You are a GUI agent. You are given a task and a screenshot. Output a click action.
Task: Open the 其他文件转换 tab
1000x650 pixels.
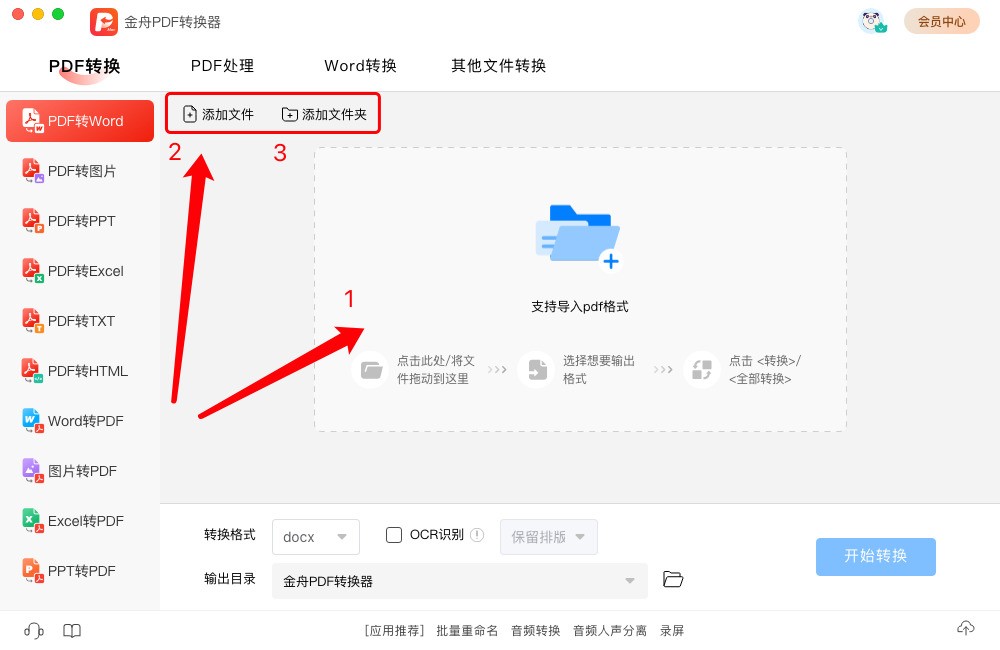point(497,66)
